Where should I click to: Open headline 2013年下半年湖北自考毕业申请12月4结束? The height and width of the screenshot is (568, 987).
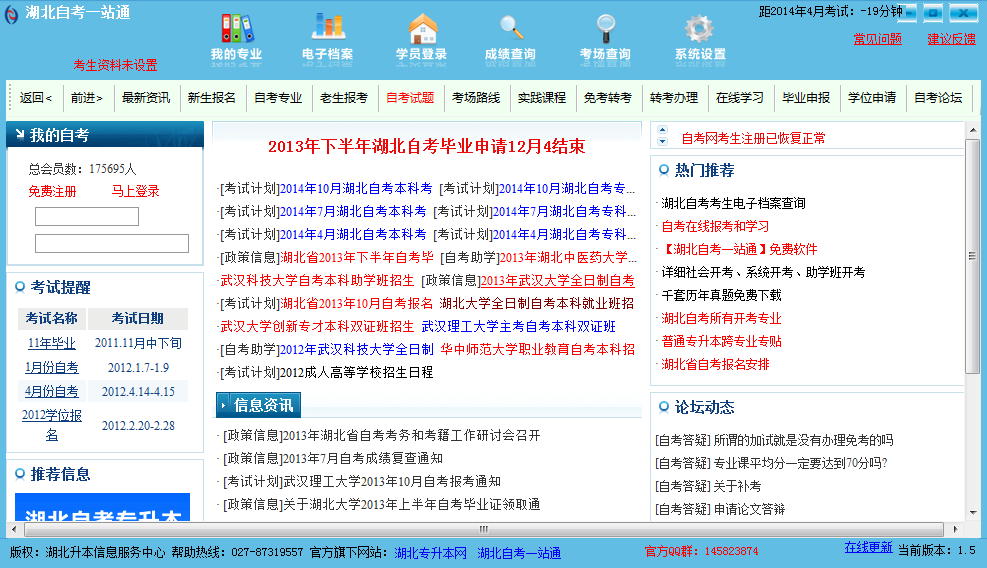pos(427,147)
